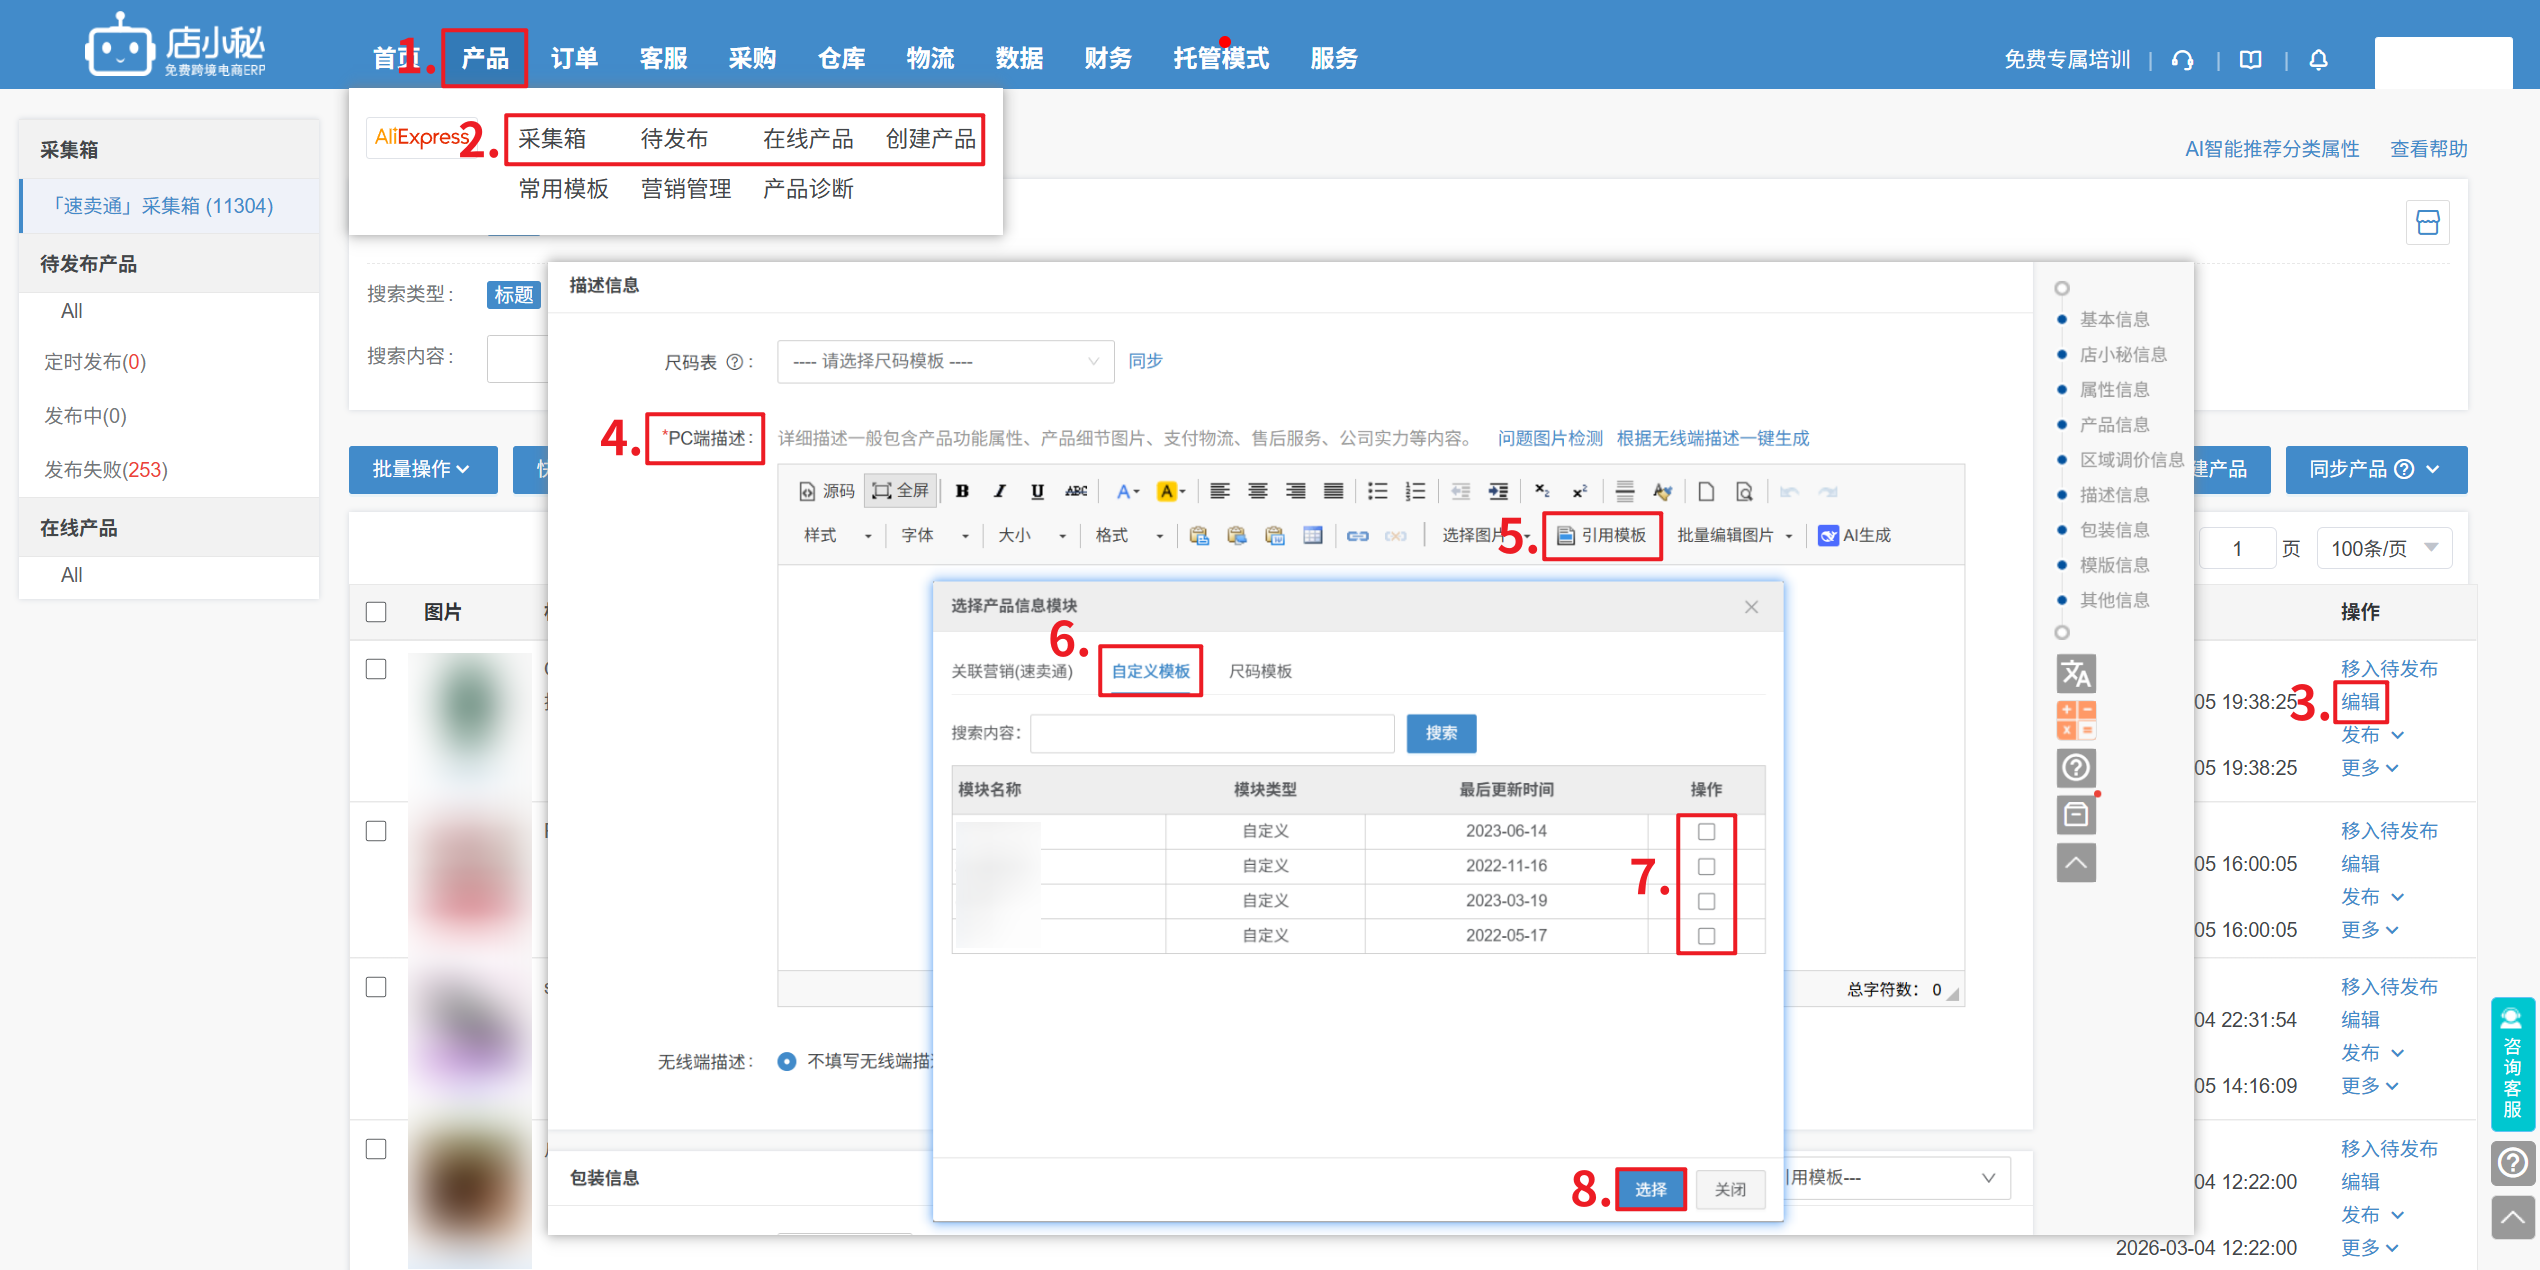Click the notification bell icon
2540x1270 pixels.
click(2318, 60)
